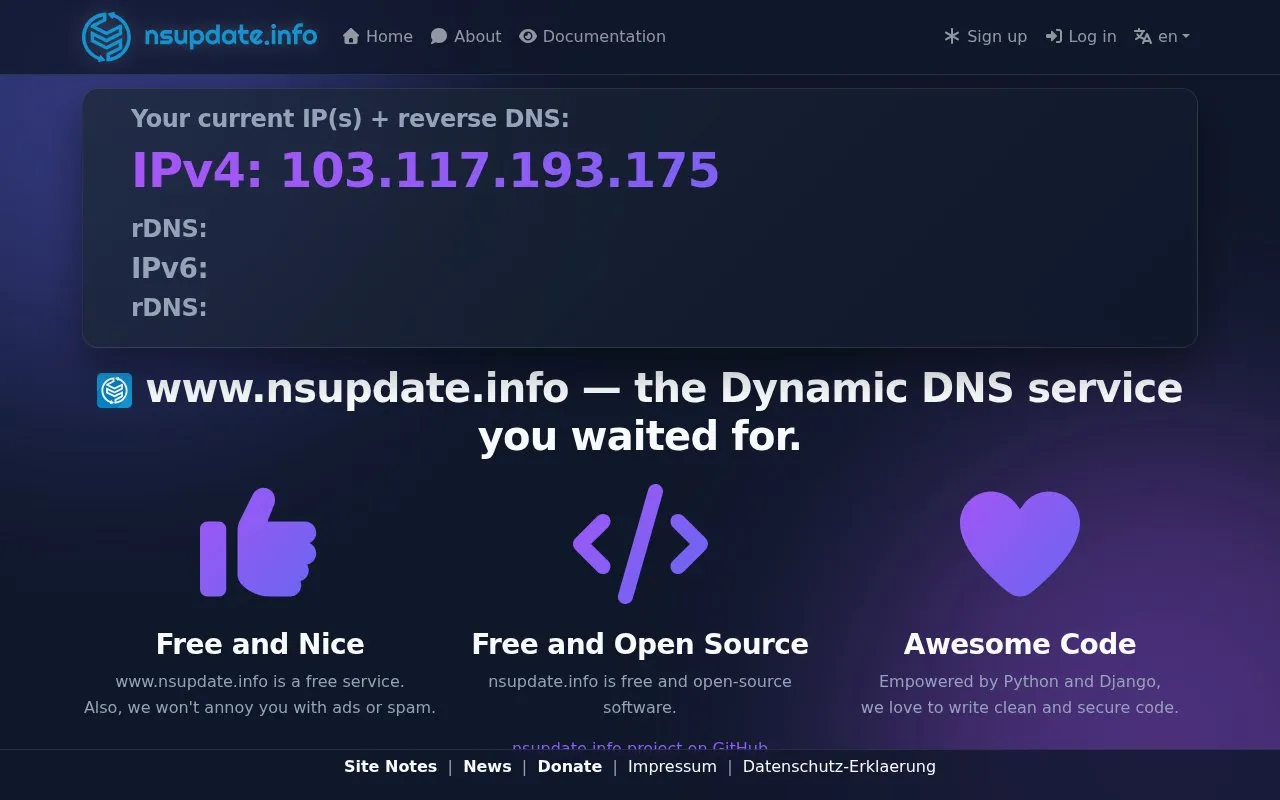
Task: Click the code brackets icon
Action: click(x=640, y=543)
